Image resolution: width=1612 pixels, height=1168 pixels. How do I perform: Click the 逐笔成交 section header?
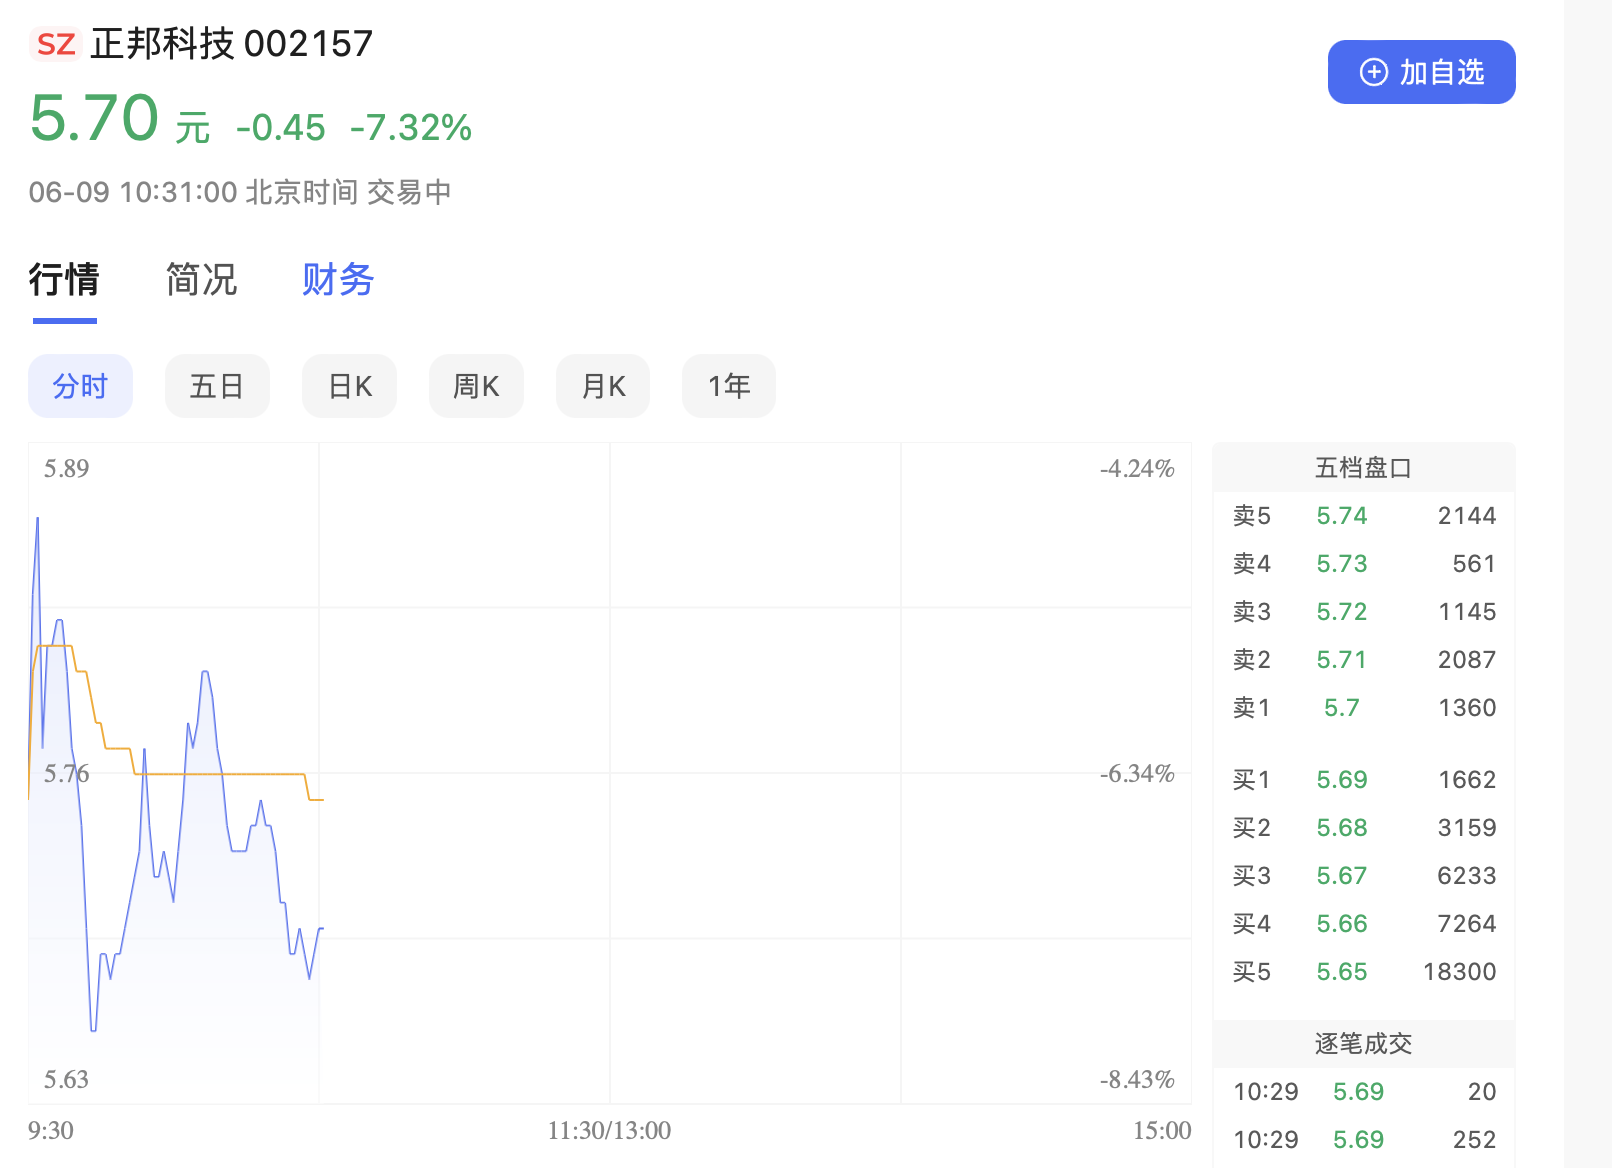1363,1044
